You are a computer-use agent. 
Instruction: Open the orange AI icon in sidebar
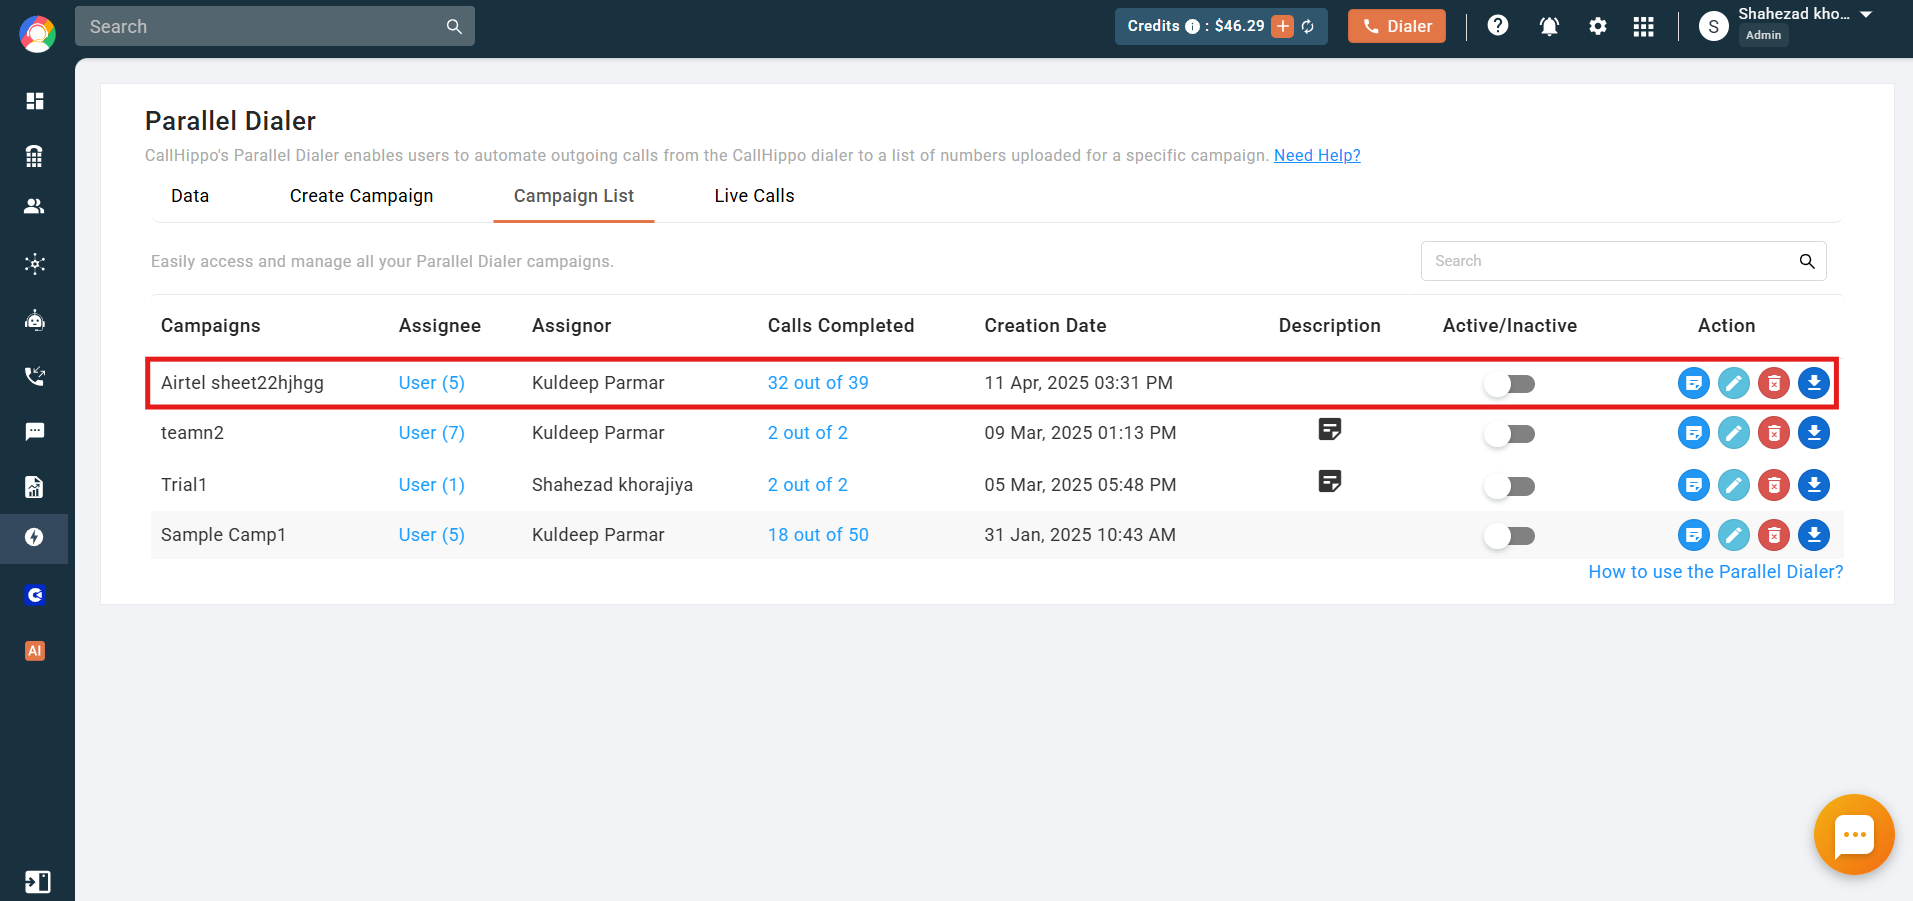pos(35,651)
